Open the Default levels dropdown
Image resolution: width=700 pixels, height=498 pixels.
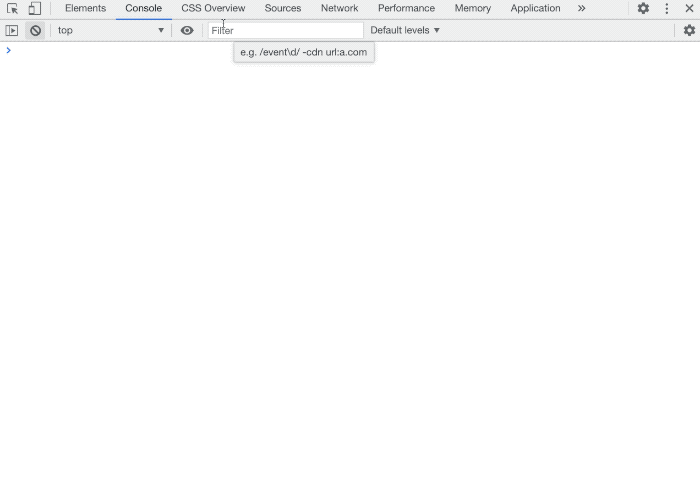[x=405, y=30]
